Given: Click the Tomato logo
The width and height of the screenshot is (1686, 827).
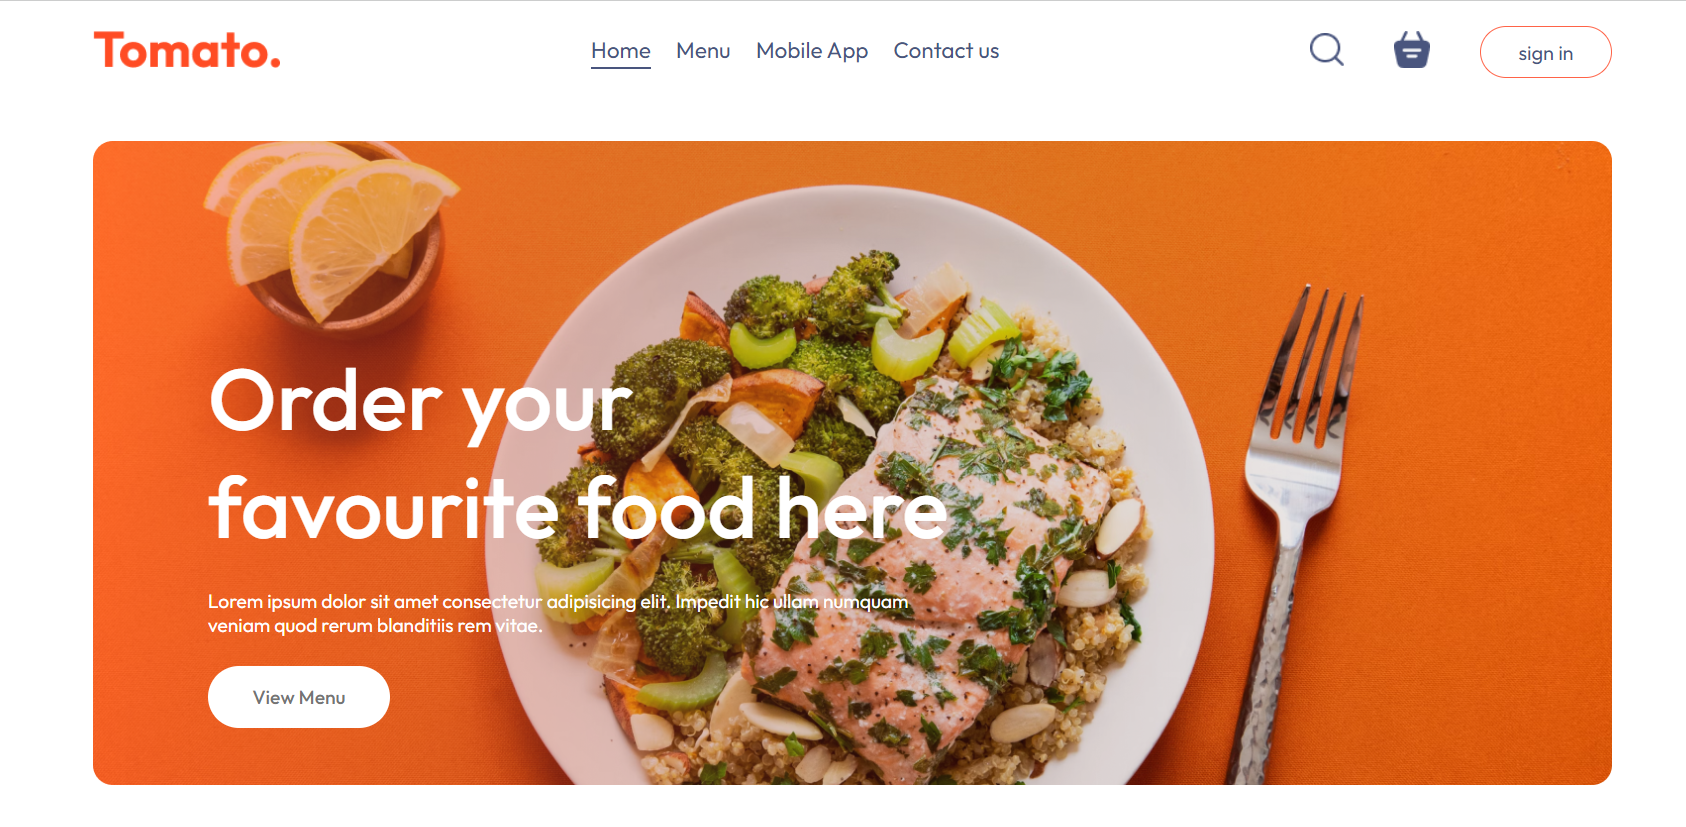Looking at the screenshot, I should pyautogui.click(x=187, y=50).
